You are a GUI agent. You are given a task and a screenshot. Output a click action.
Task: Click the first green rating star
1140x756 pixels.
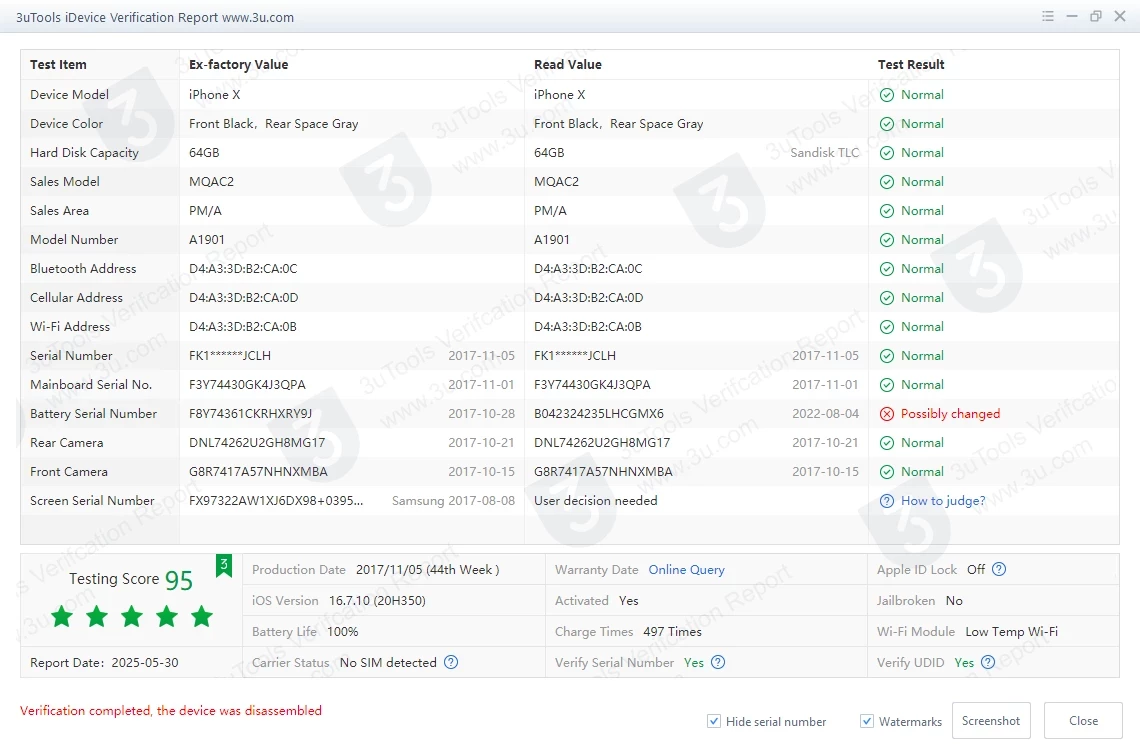click(x=63, y=616)
